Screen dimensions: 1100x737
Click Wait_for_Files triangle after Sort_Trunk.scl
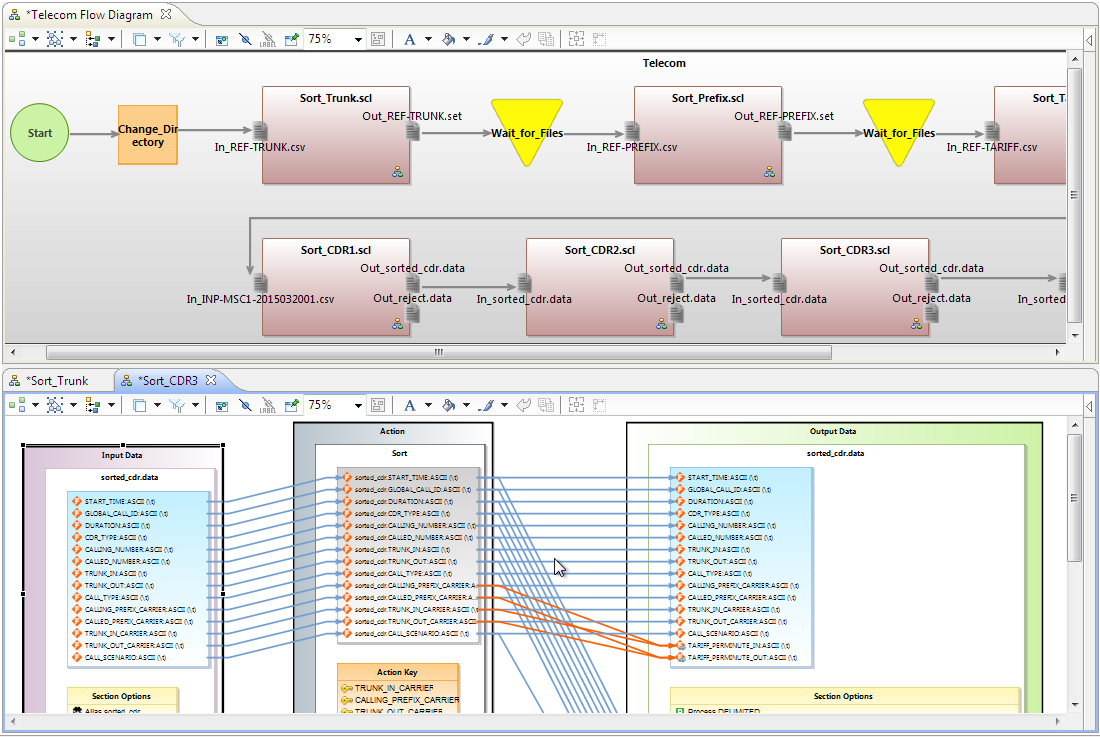[527, 132]
